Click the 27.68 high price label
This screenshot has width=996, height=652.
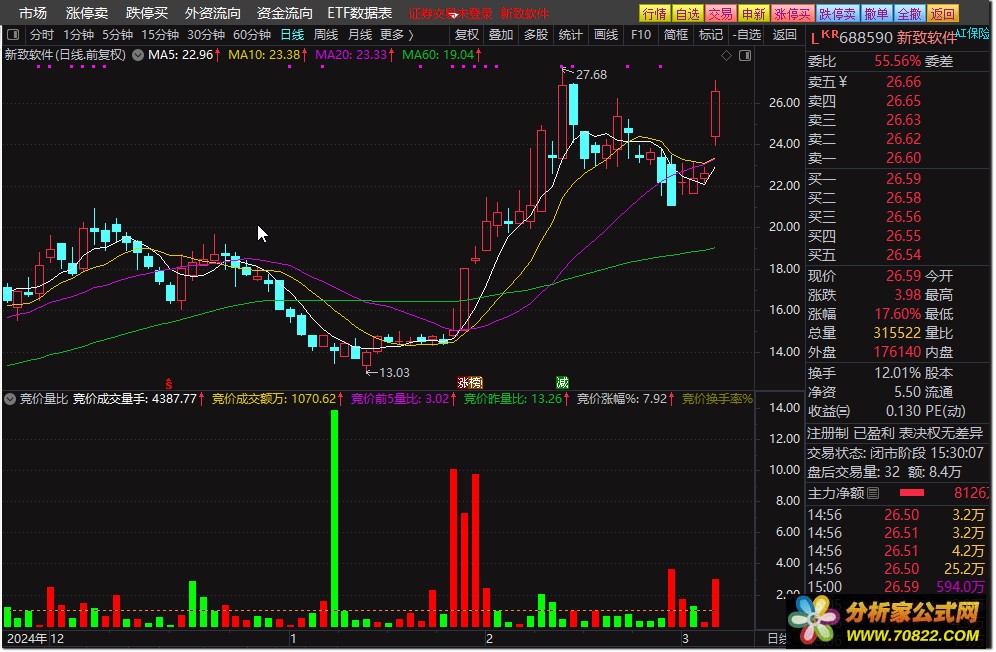591,74
